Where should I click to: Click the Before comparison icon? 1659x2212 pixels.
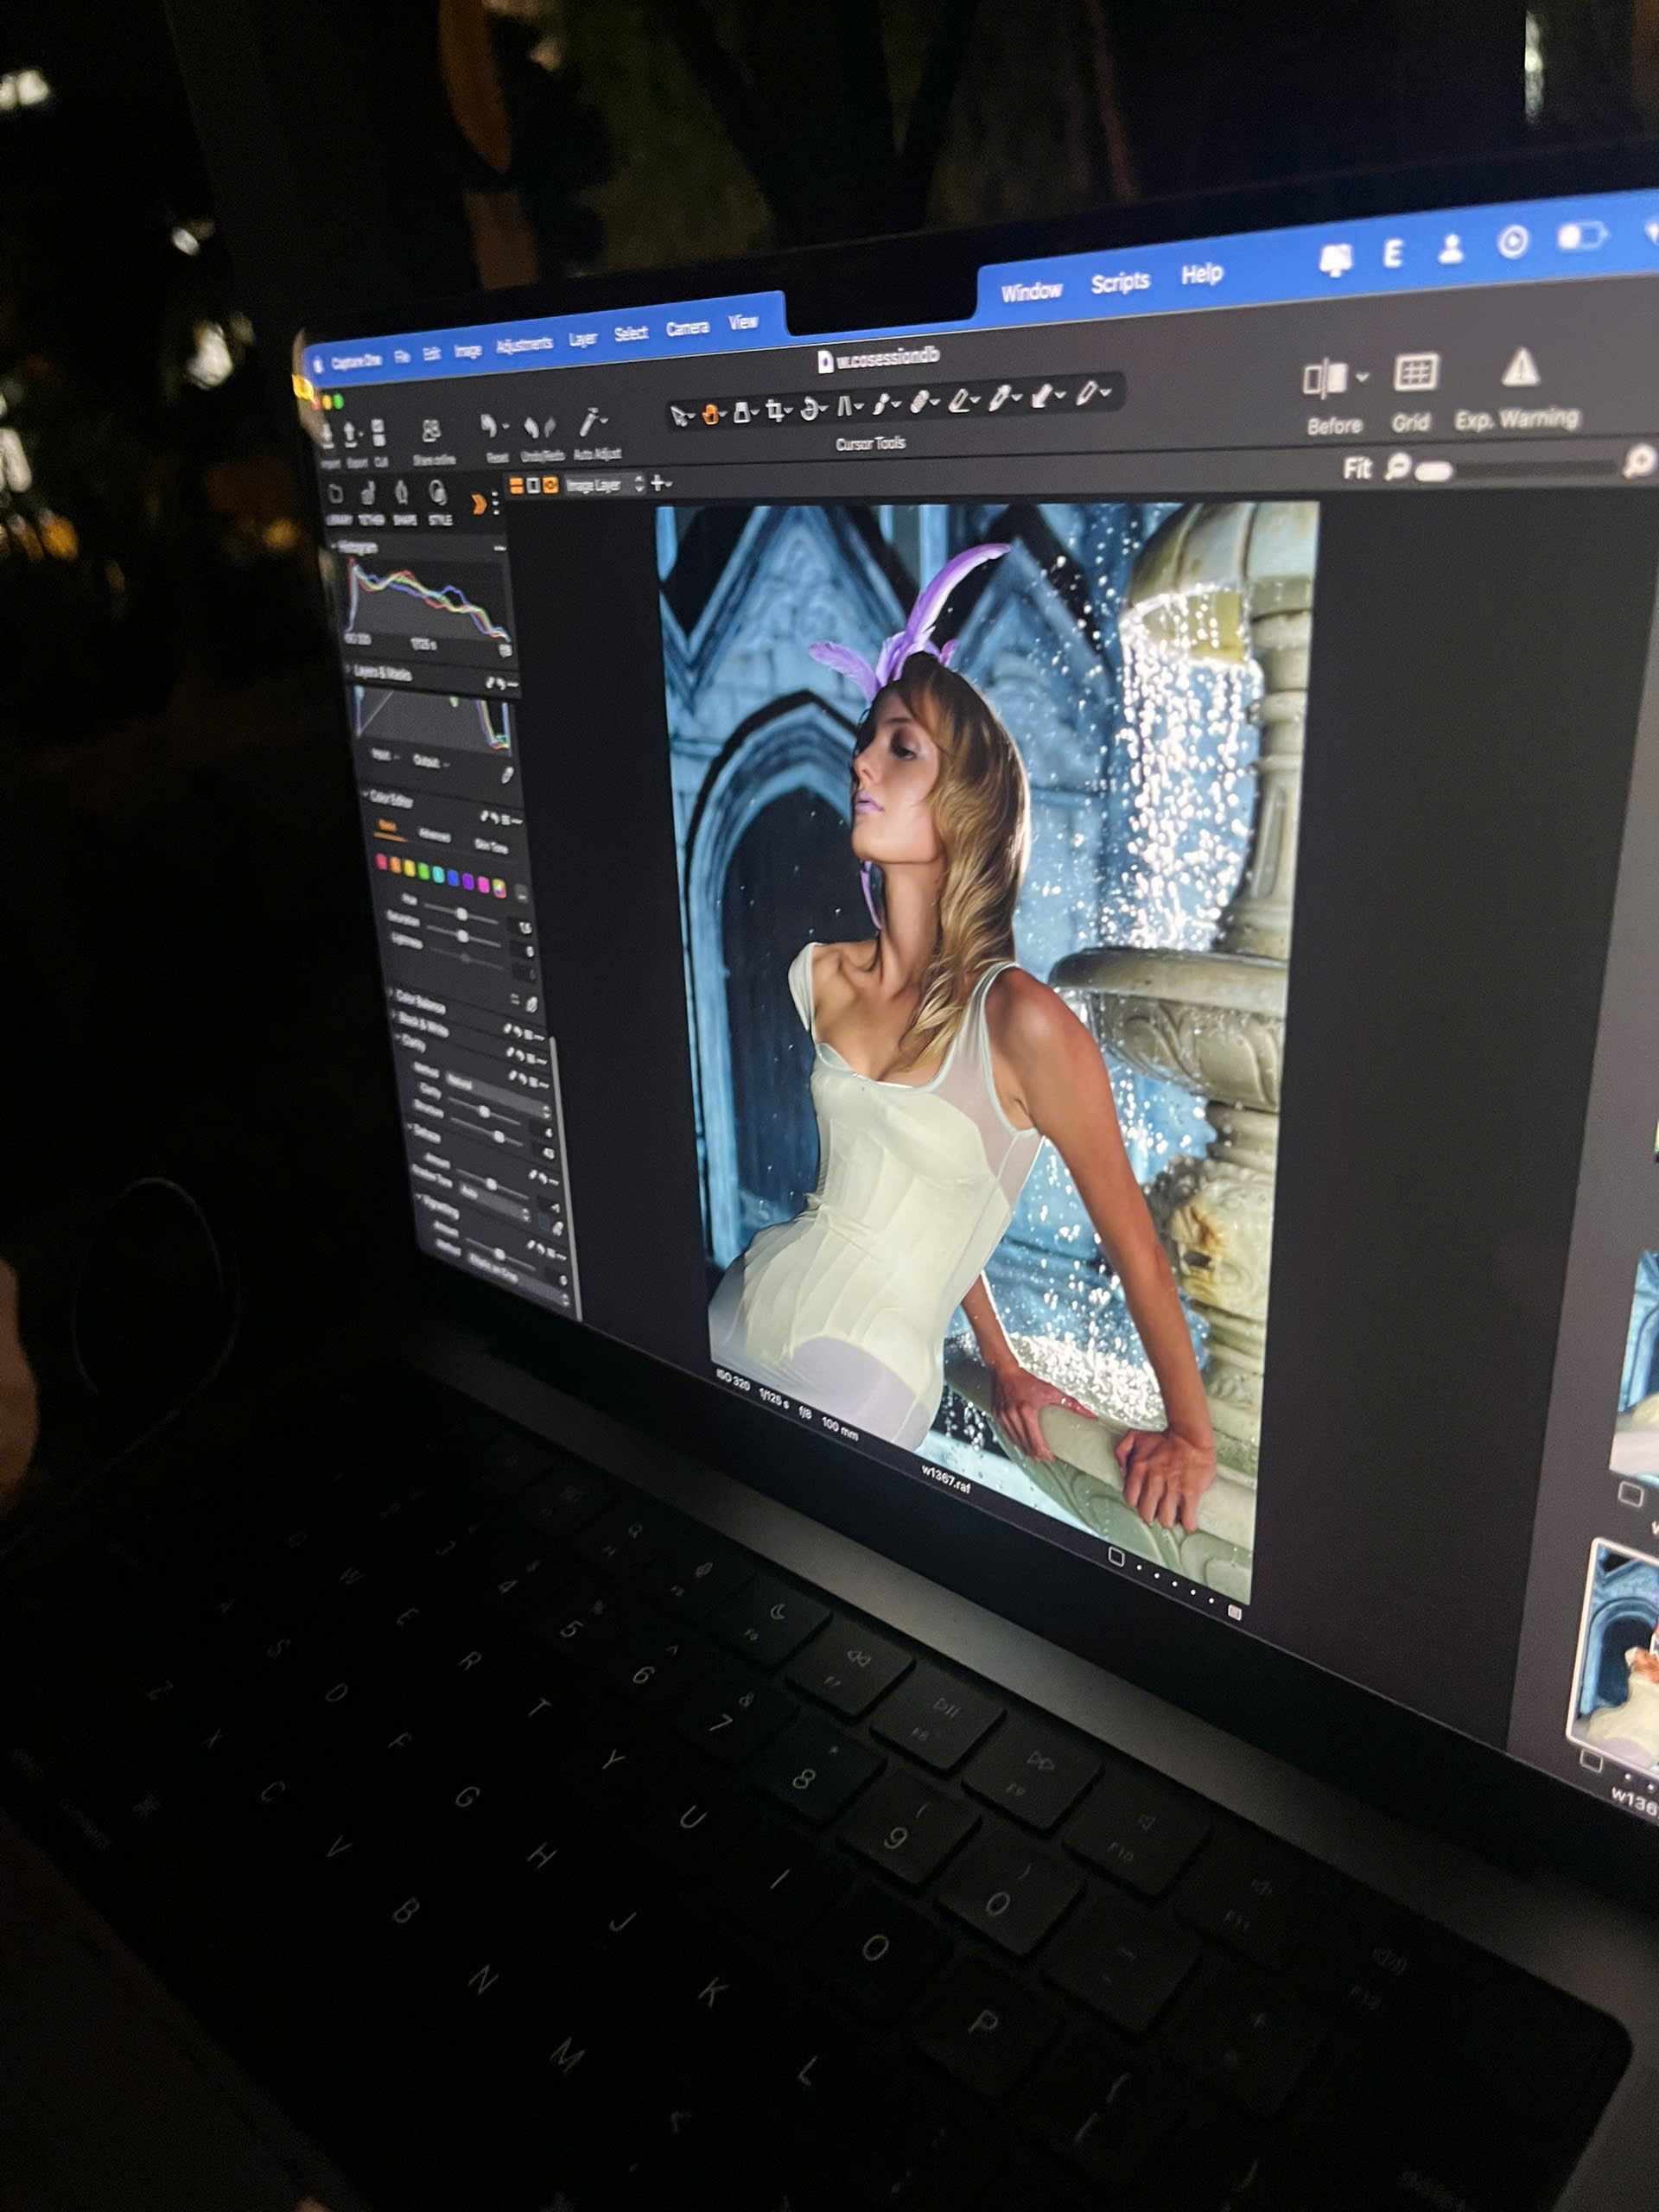point(1325,378)
